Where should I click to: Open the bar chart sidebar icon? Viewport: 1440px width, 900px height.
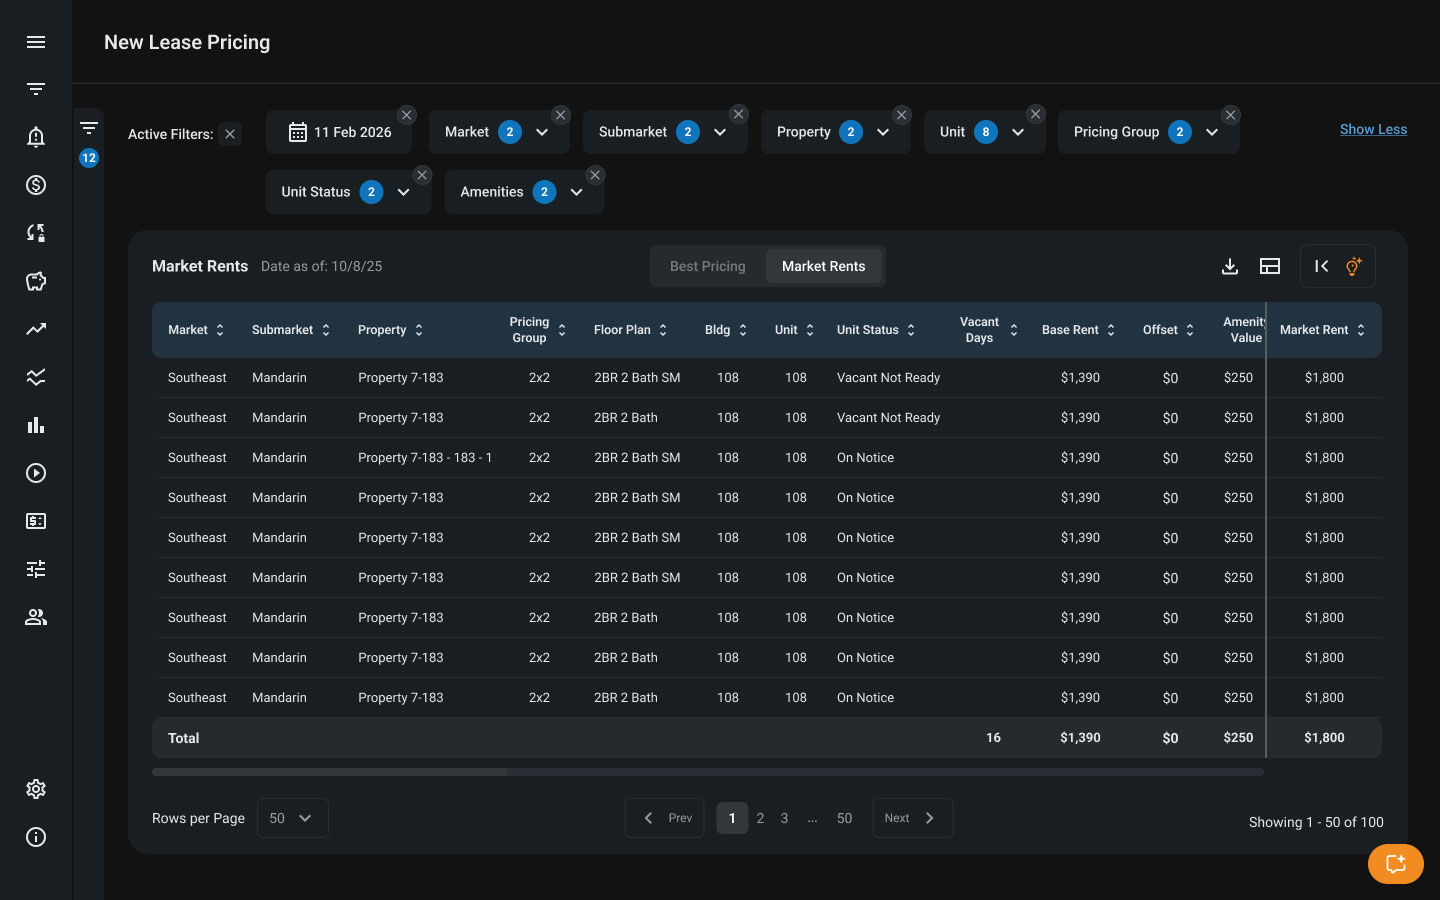36,425
